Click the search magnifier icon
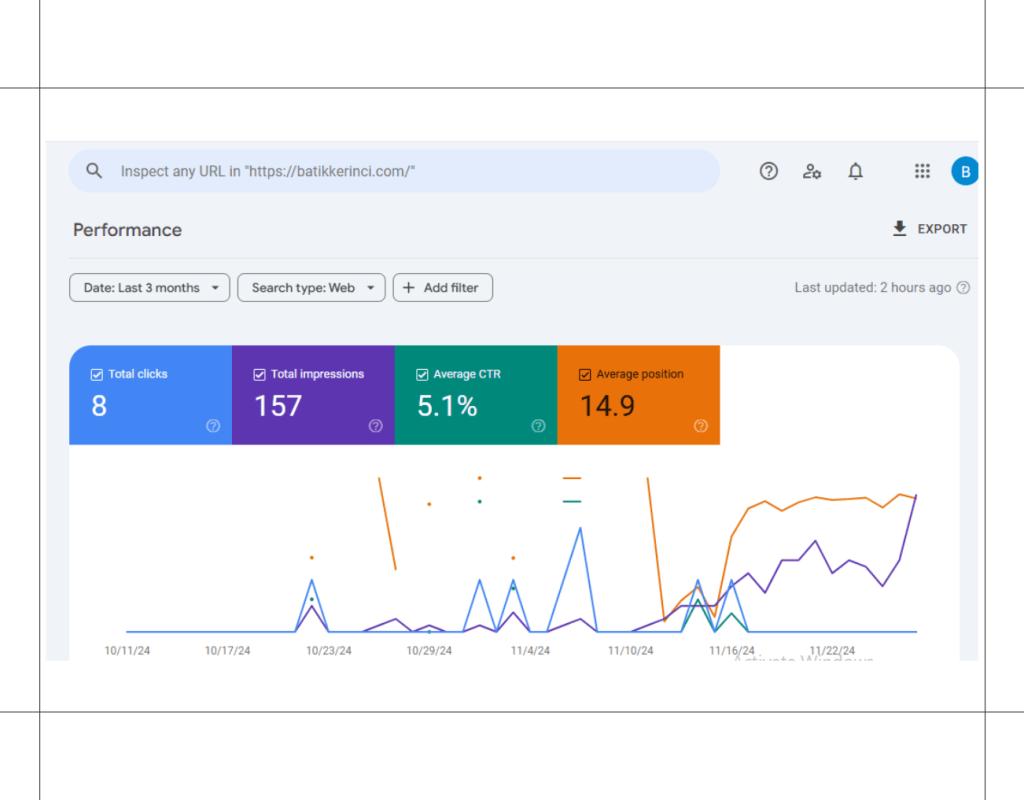This screenshot has width=1024, height=800. tap(94, 171)
